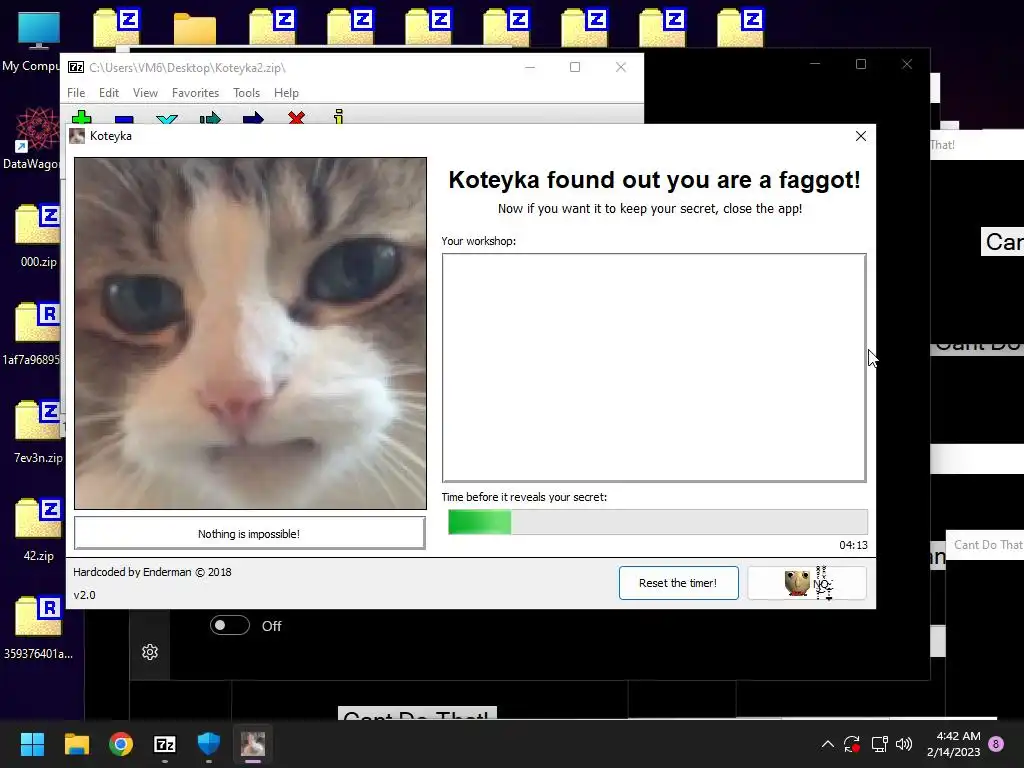Image resolution: width=1024 pixels, height=768 pixels.
Task: Select the 000.zip desktop archive
Action: click(x=39, y=236)
